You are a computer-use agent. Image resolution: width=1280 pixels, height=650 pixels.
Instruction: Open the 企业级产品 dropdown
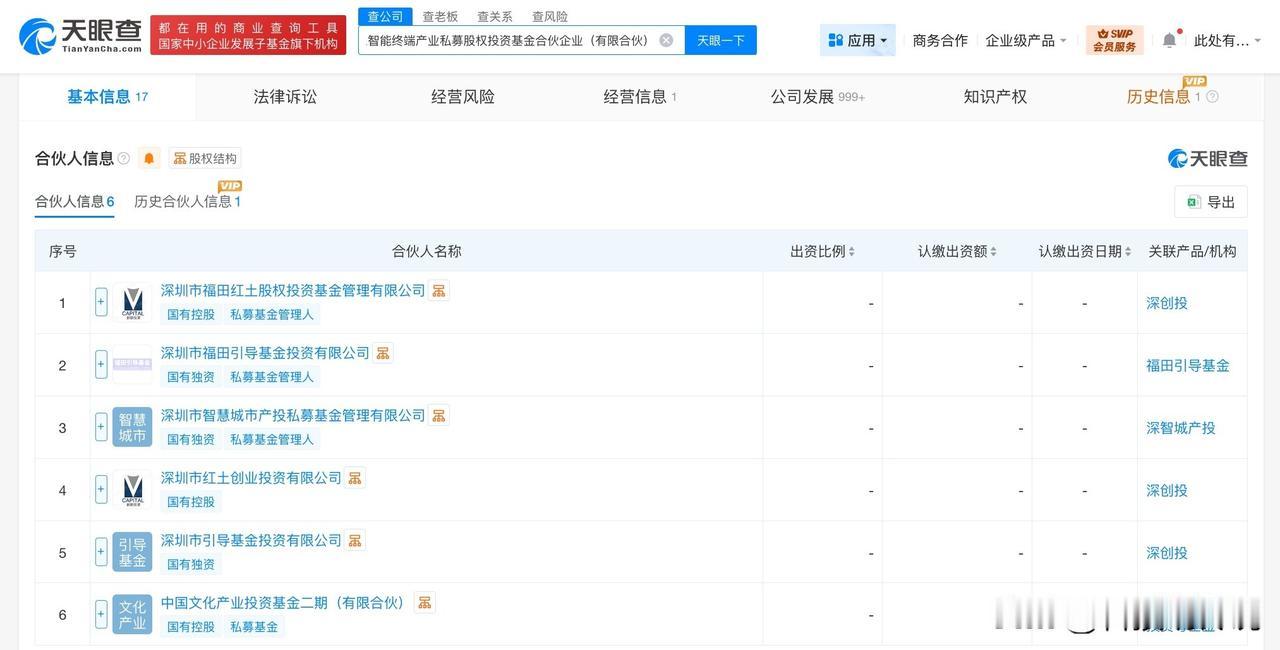tap(1026, 40)
